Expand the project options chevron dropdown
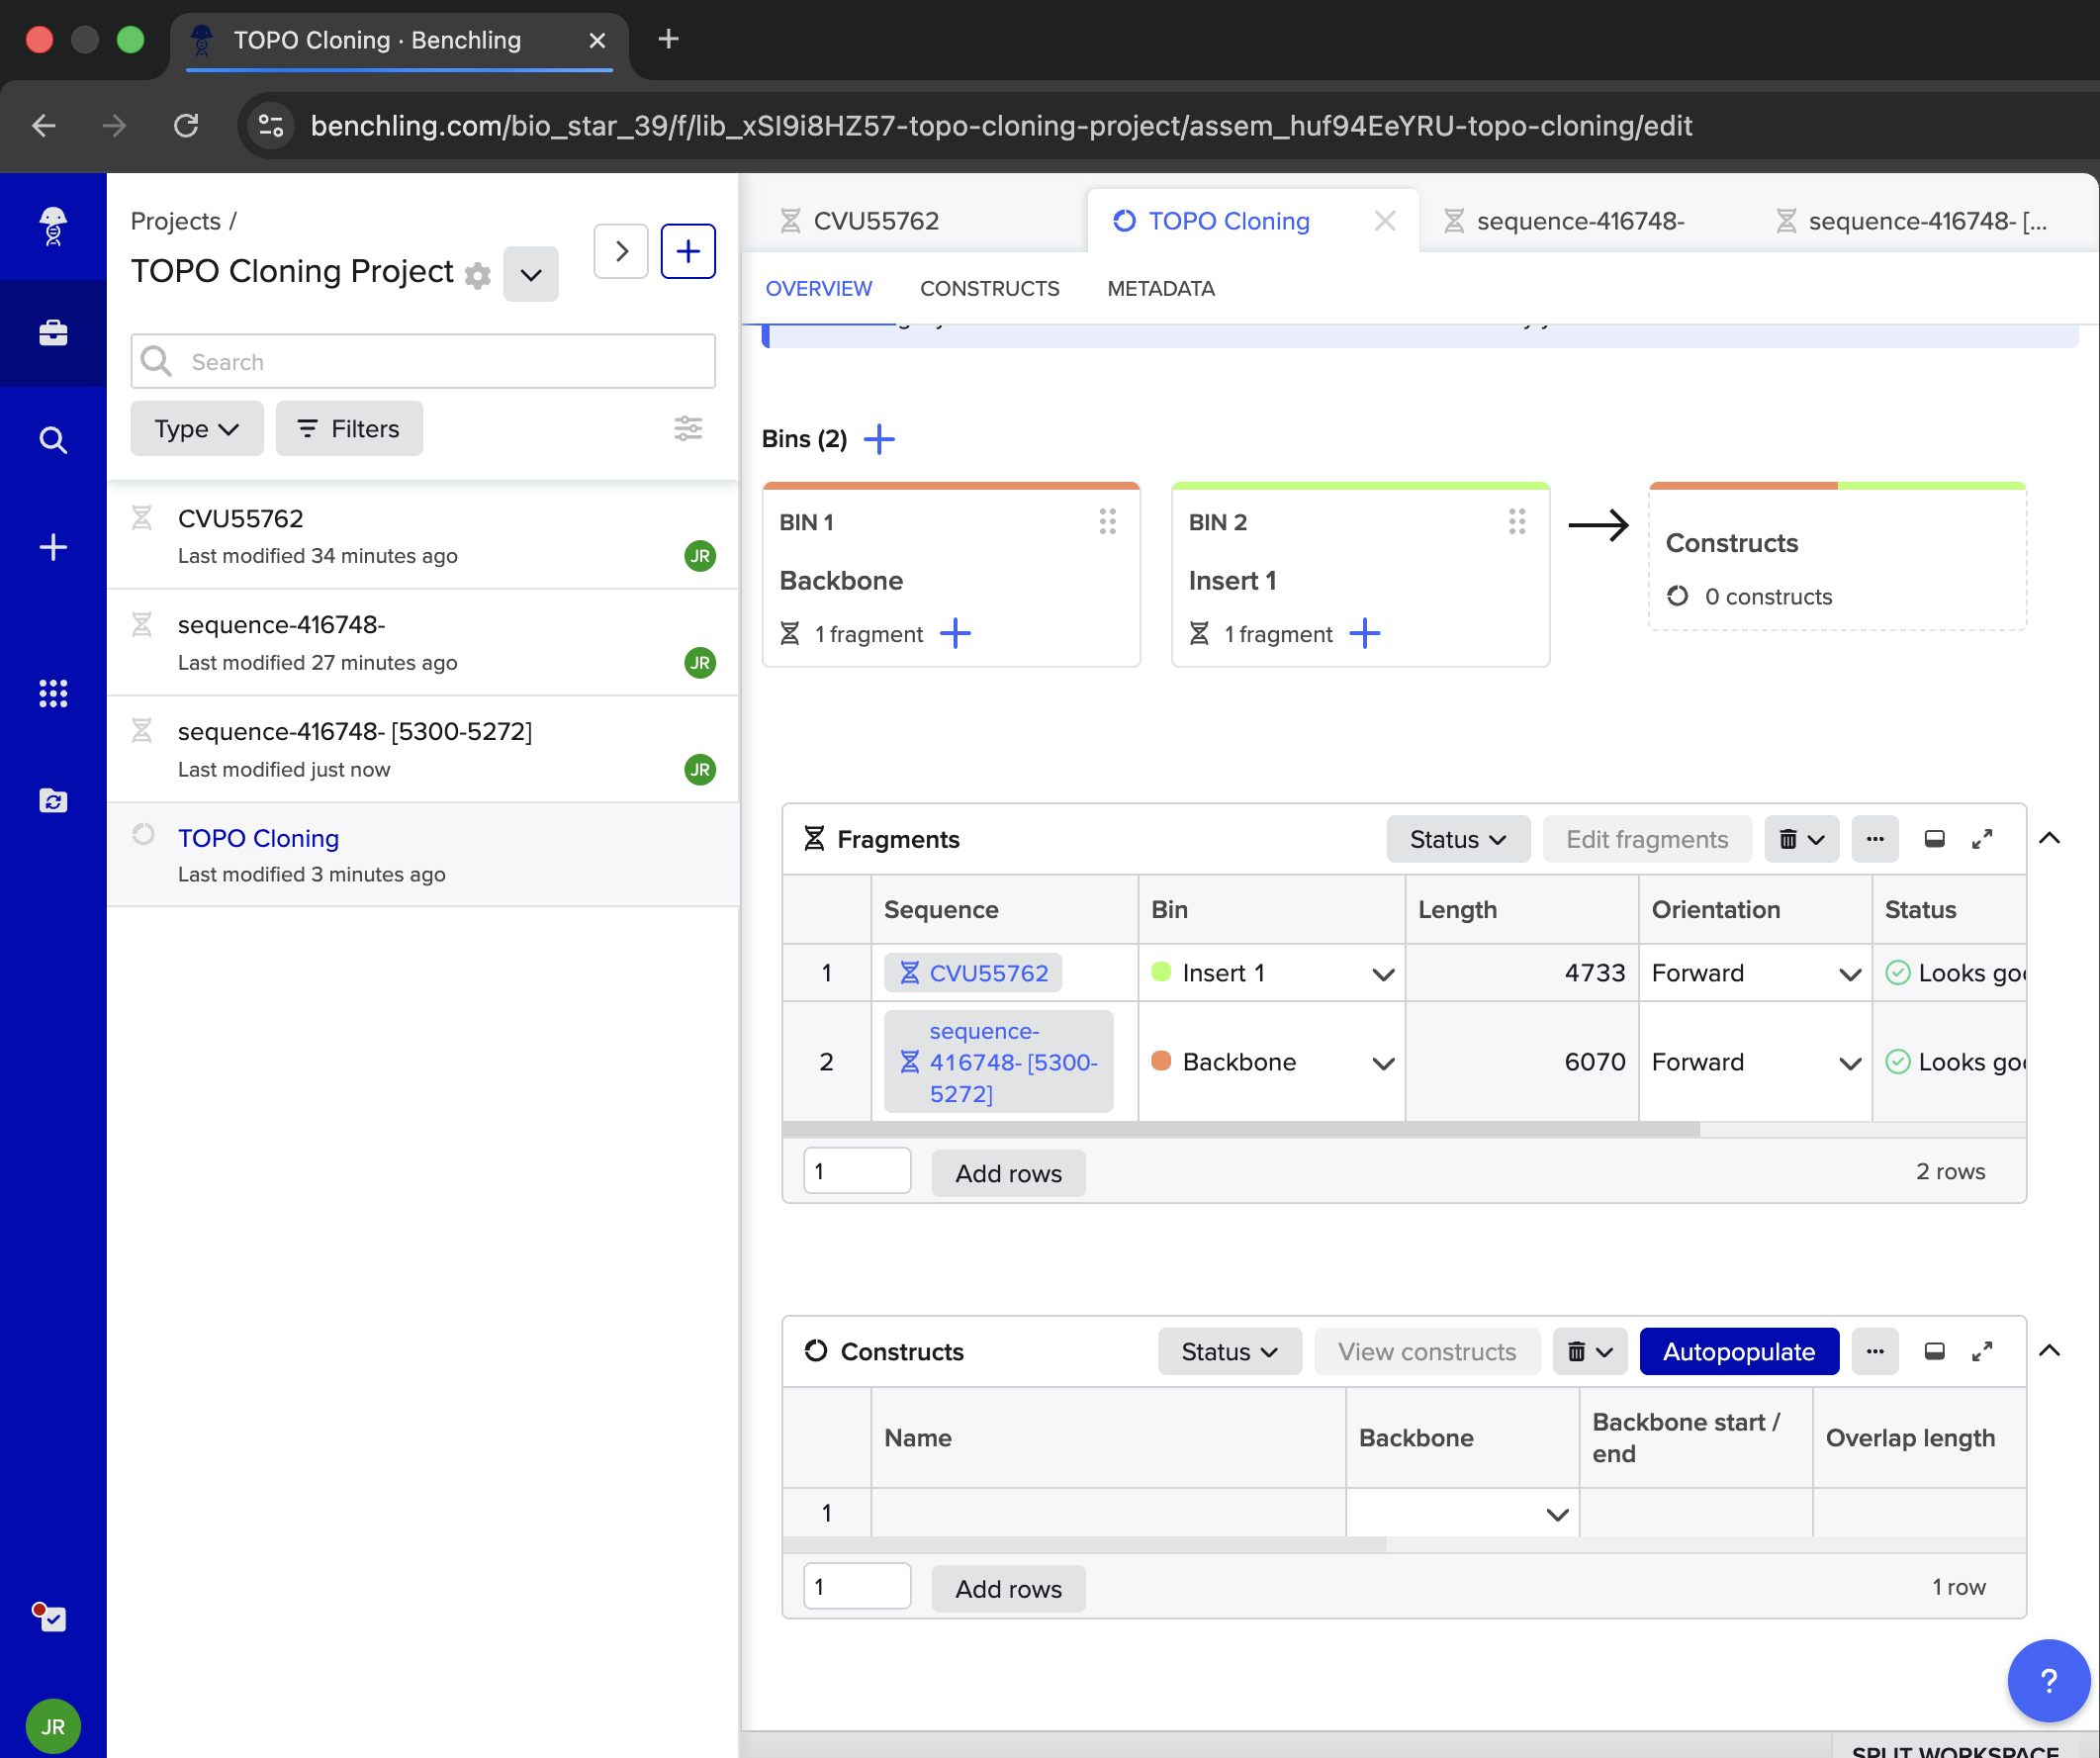Screen dimensions: 2100x1758 [531, 274]
